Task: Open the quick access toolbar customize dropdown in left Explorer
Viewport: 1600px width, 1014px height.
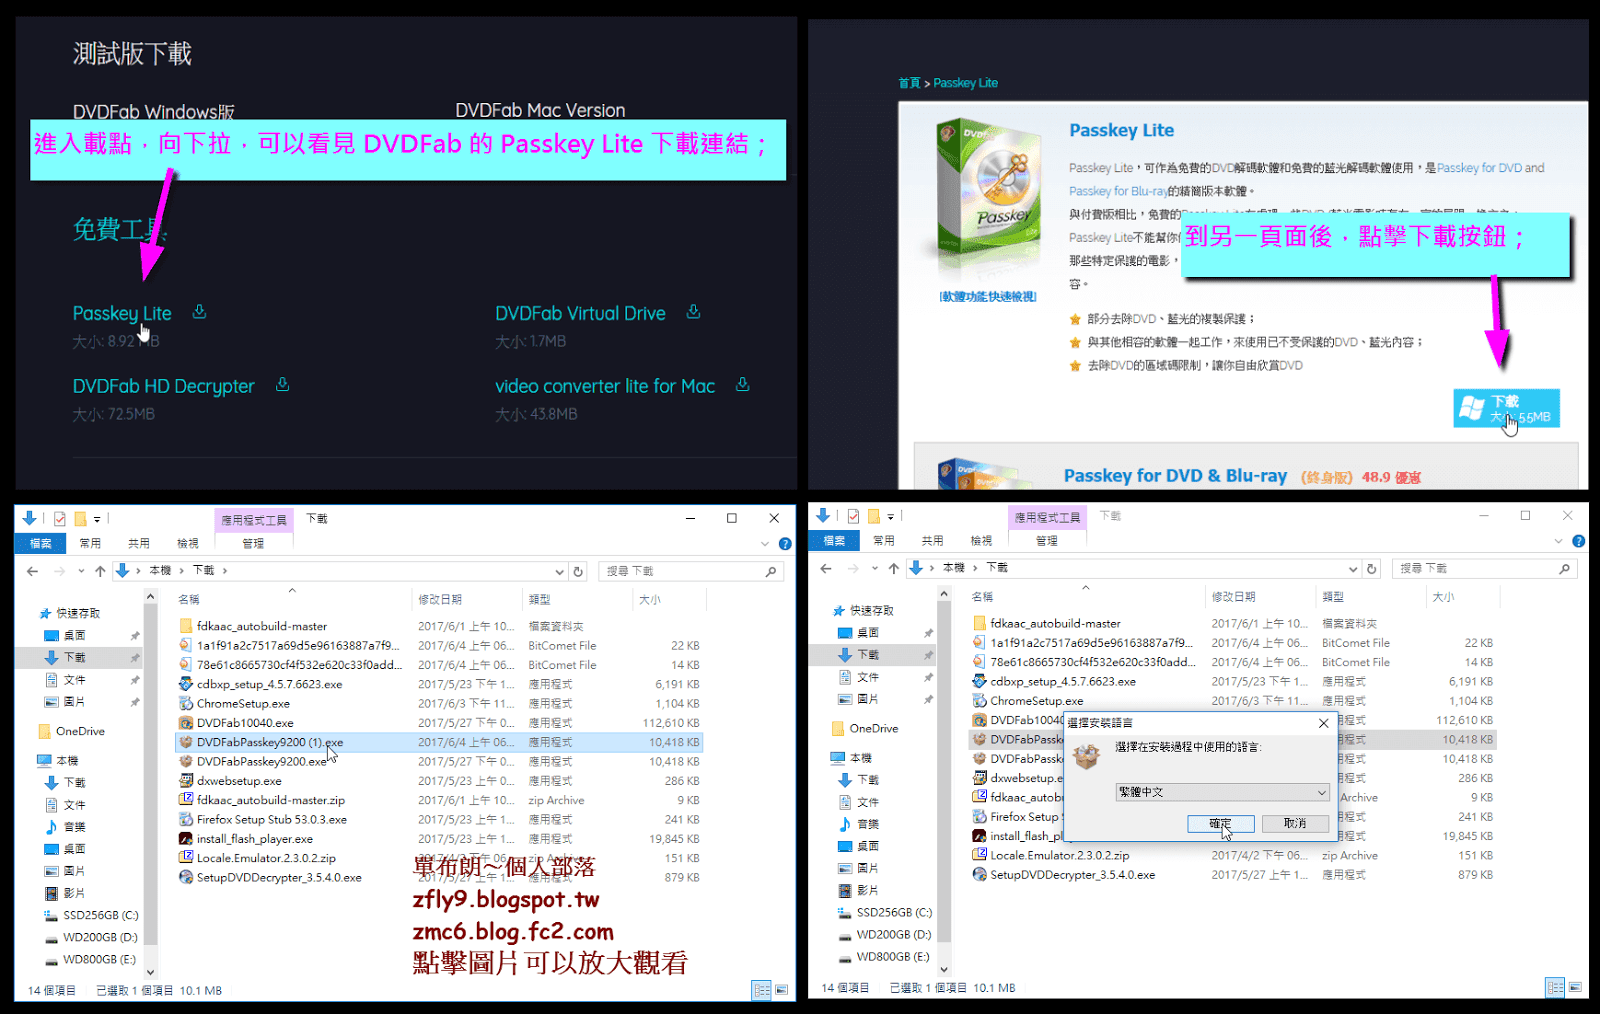Action: 97,519
